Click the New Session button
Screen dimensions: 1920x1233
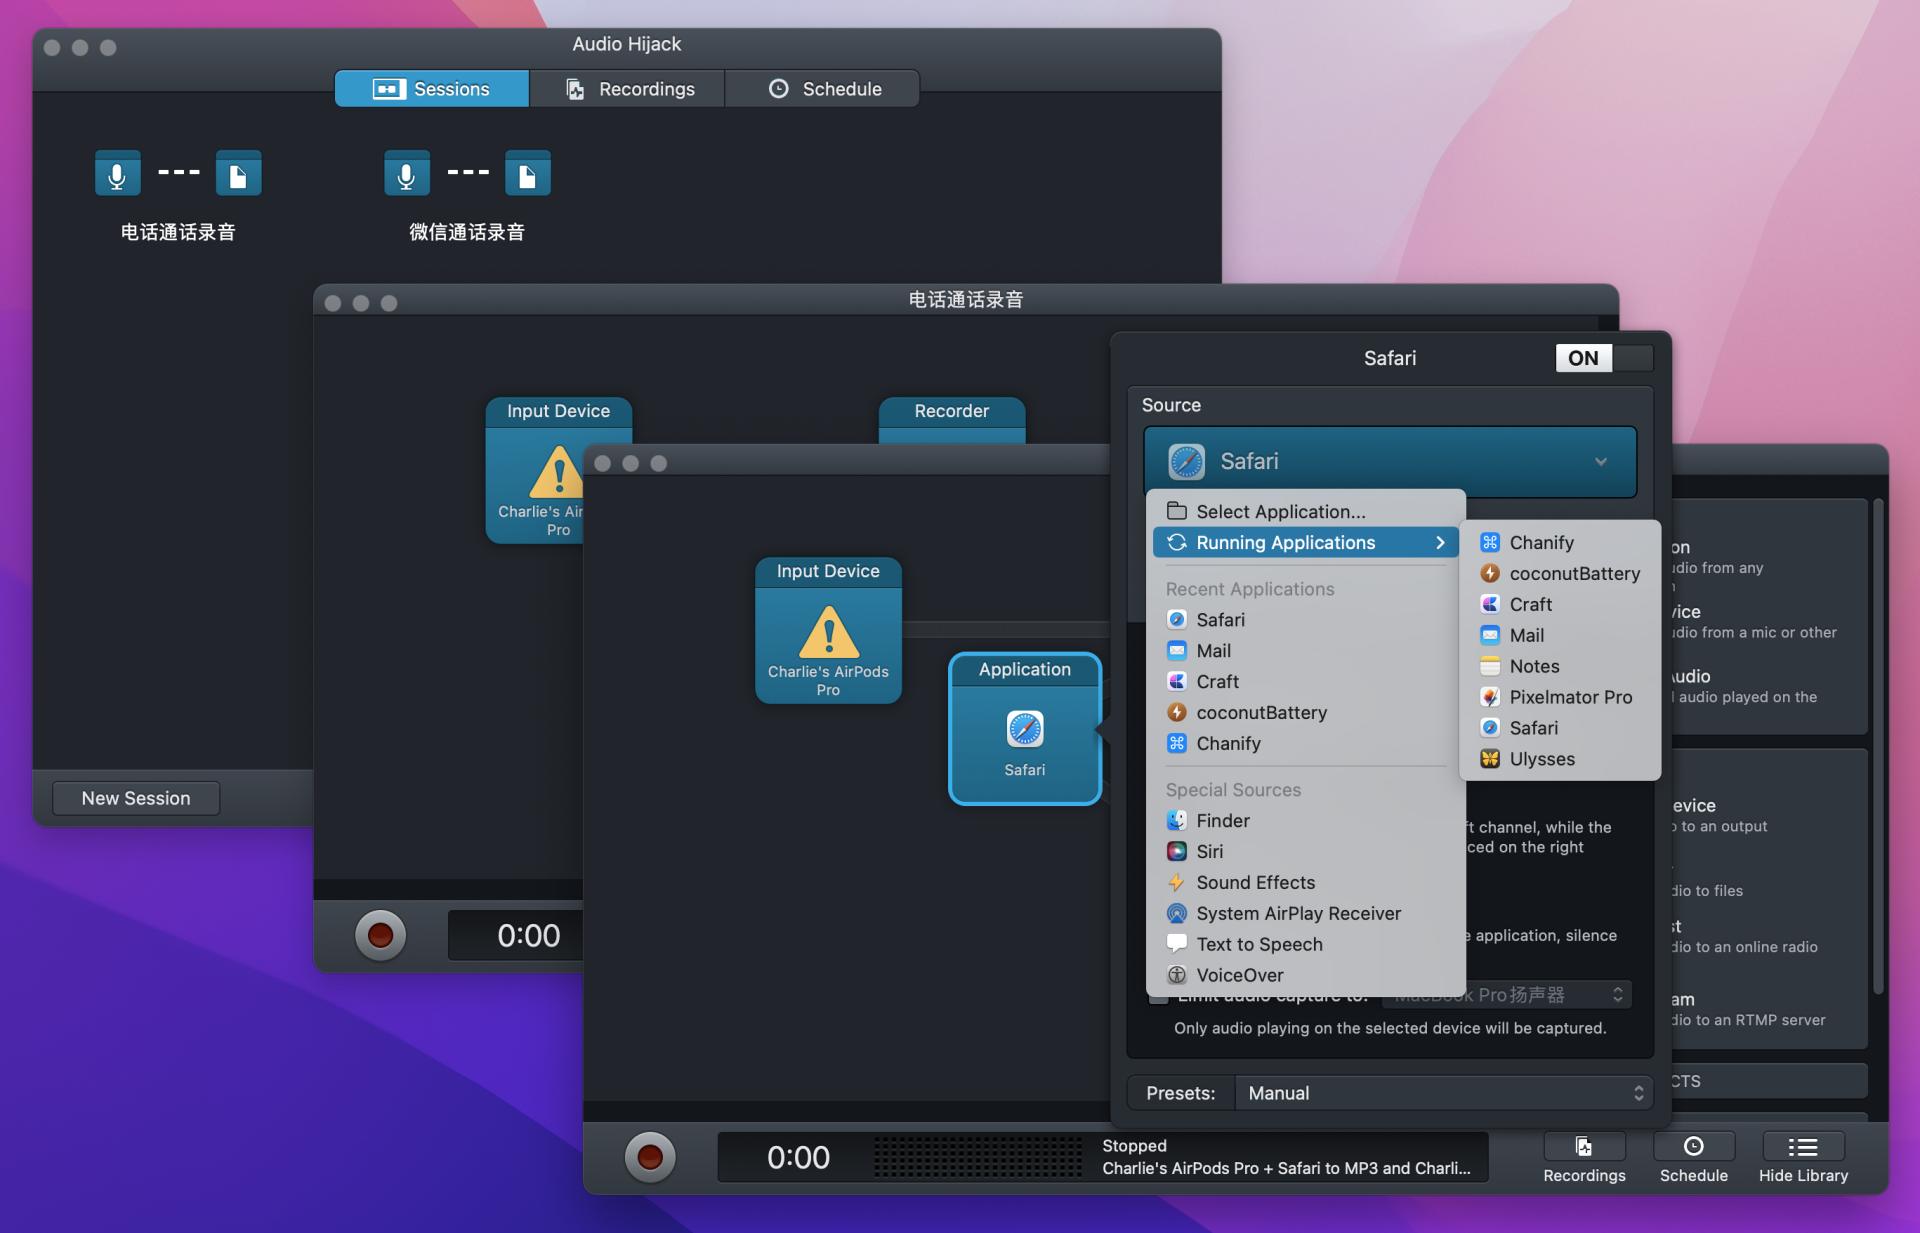tap(136, 798)
